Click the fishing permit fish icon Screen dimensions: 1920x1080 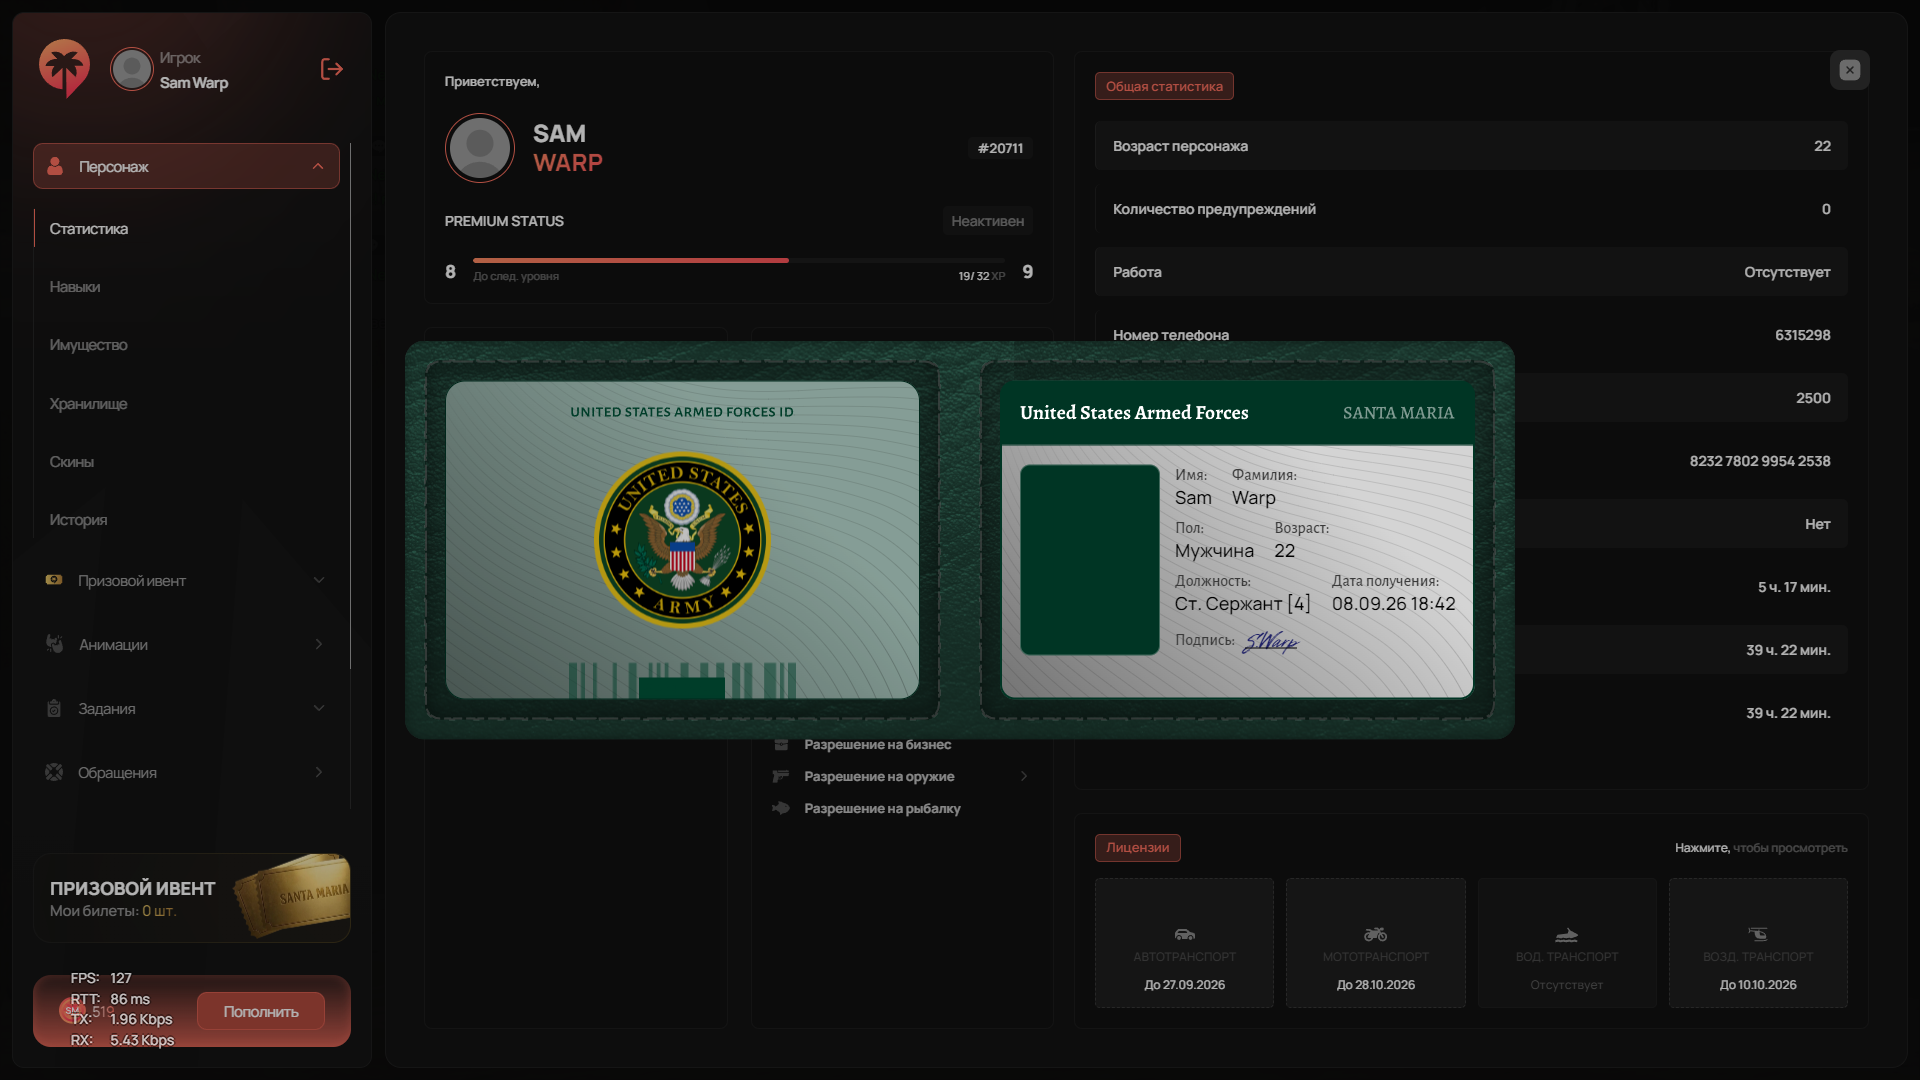click(x=781, y=808)
